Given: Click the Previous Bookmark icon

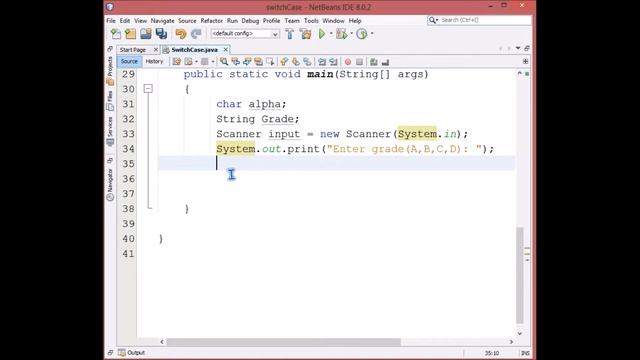Looking at the screenshot, I should pyautogui.click(x=284, y=62).
